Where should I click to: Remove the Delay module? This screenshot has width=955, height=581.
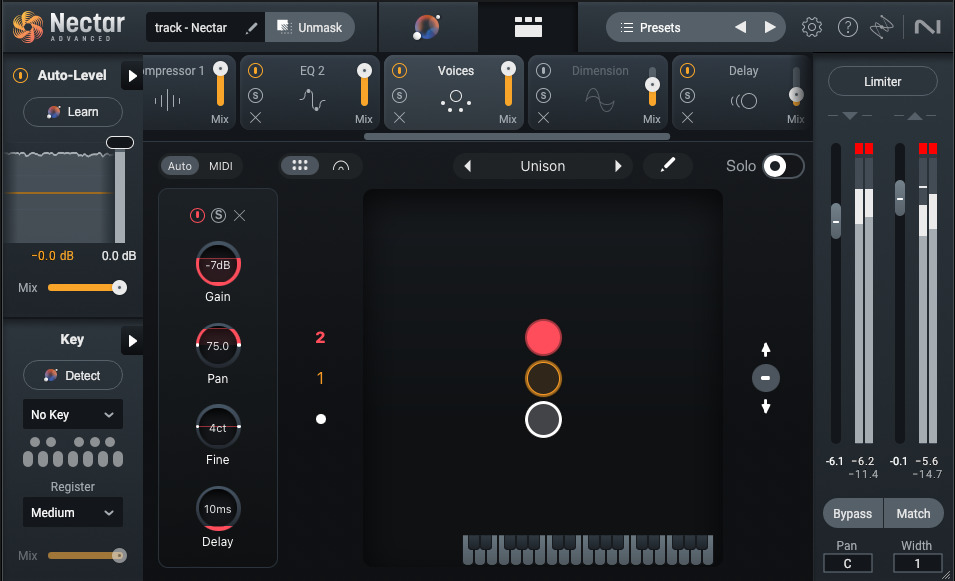(x=687, y=118)
